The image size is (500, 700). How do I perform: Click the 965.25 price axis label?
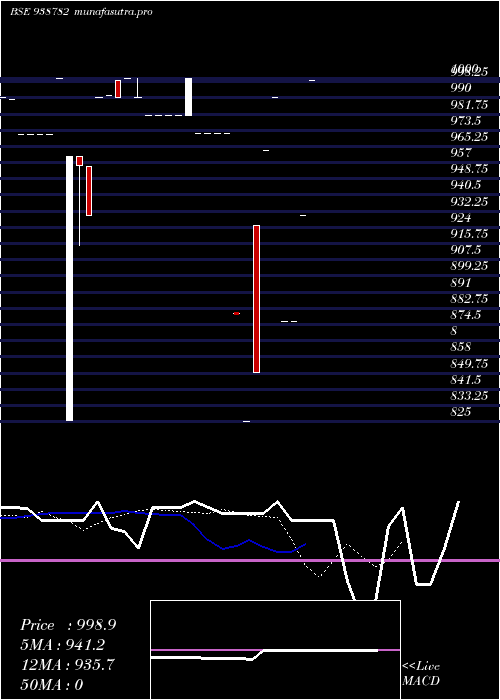click(469, 136)
